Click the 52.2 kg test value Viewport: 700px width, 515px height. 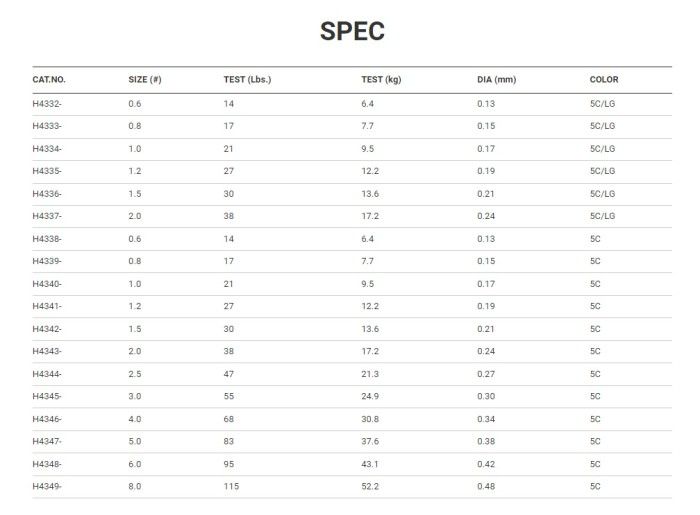[369, 486]
